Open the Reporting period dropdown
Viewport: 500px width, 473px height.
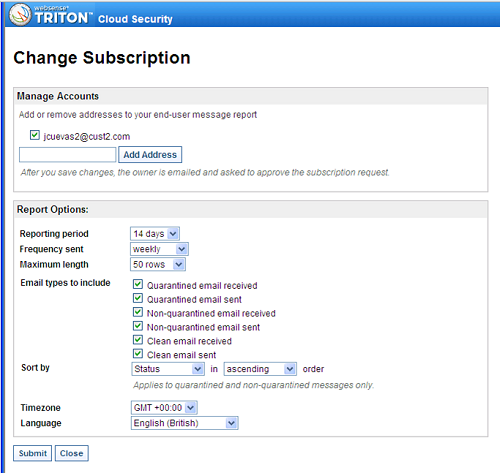point(155,234)
